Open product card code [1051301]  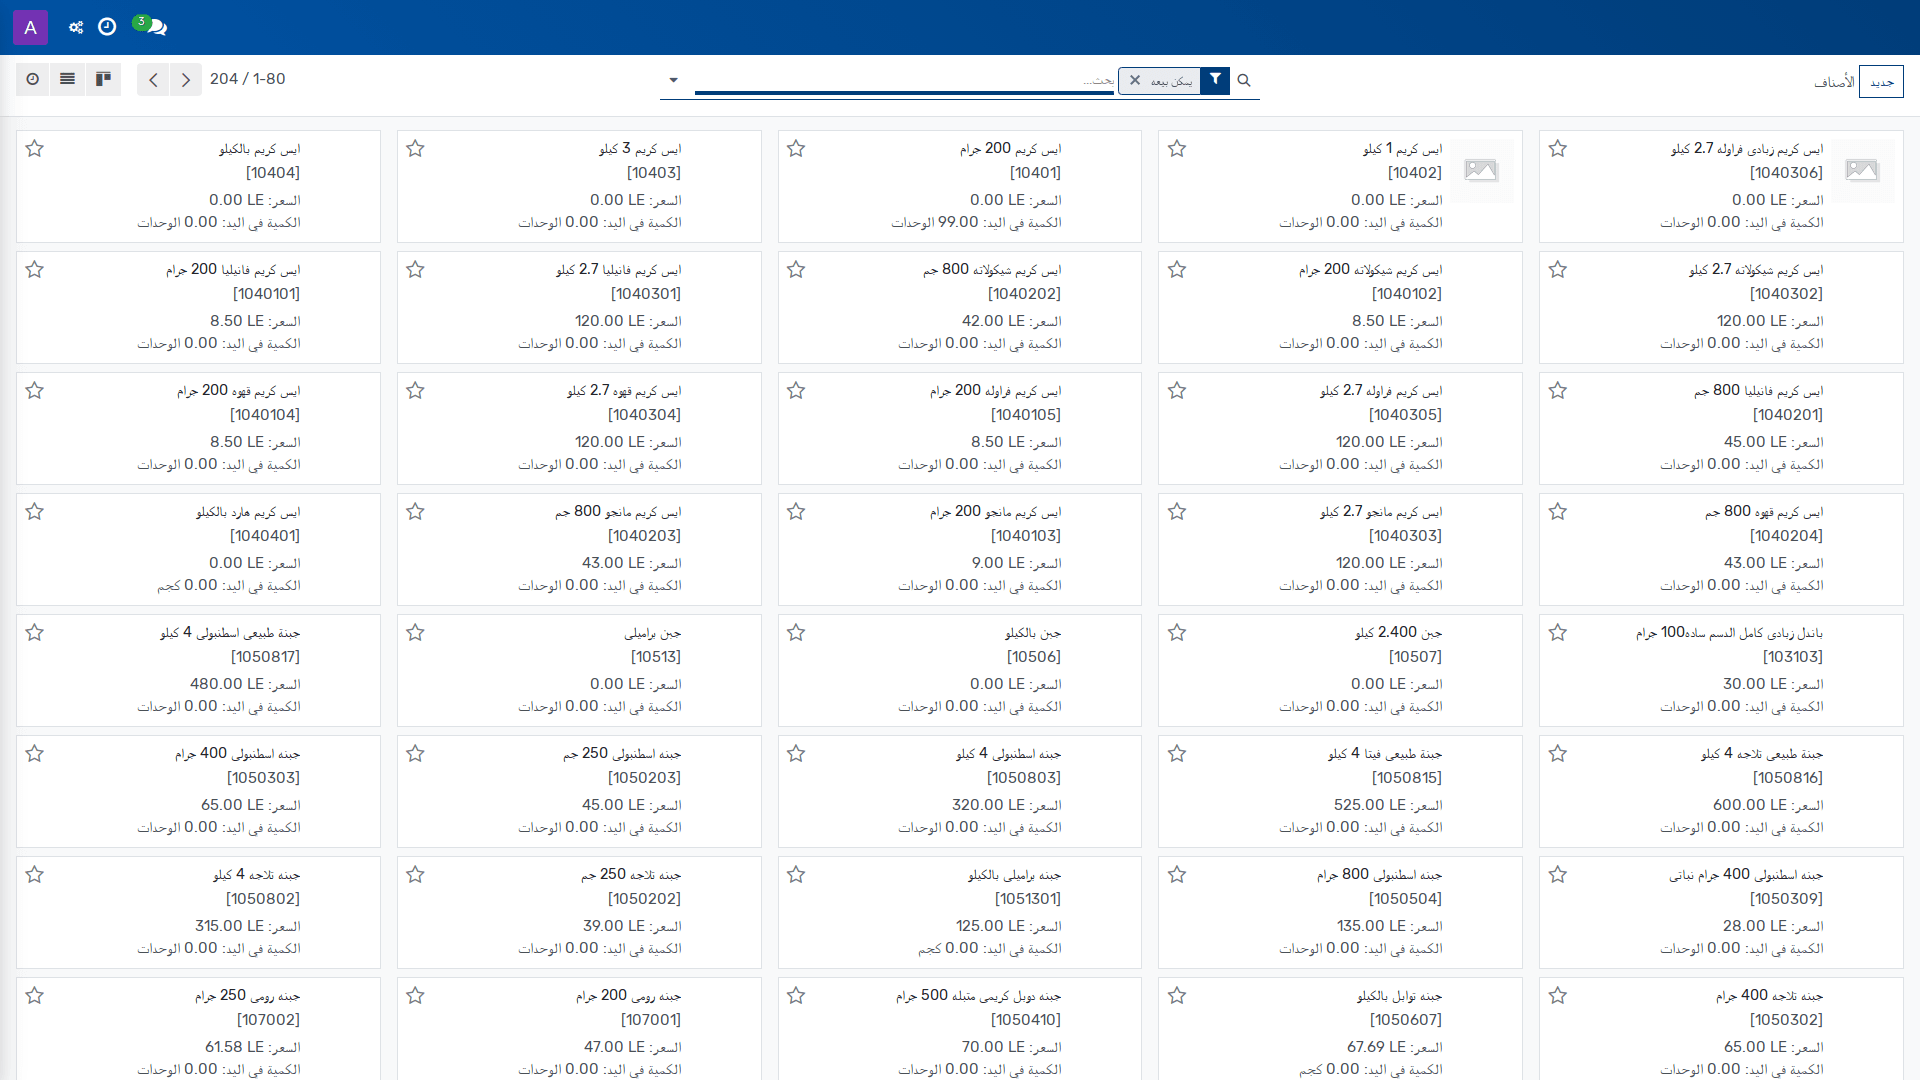1028,899
